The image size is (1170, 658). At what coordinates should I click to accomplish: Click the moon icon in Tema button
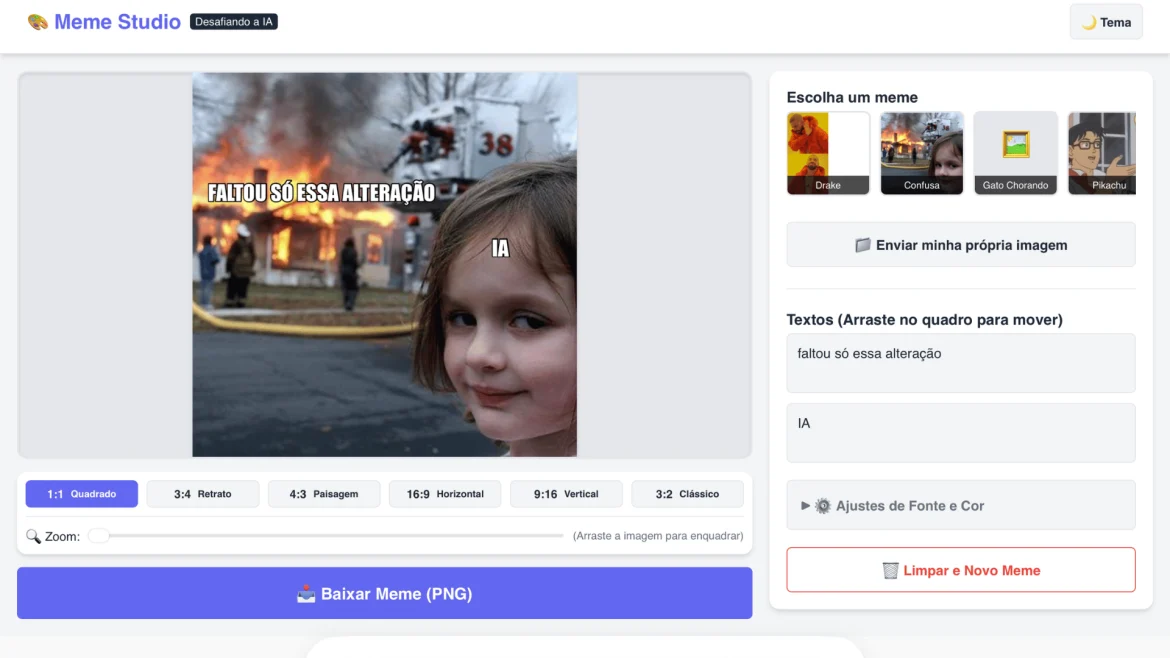(x=1089, y=22)
